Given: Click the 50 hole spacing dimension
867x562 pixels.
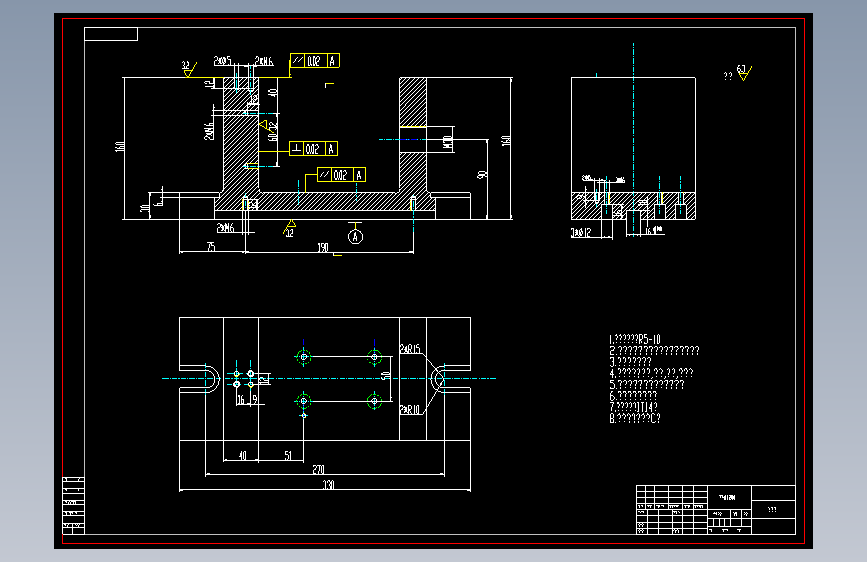Looking at the screenshot, I should pos(385,376).
